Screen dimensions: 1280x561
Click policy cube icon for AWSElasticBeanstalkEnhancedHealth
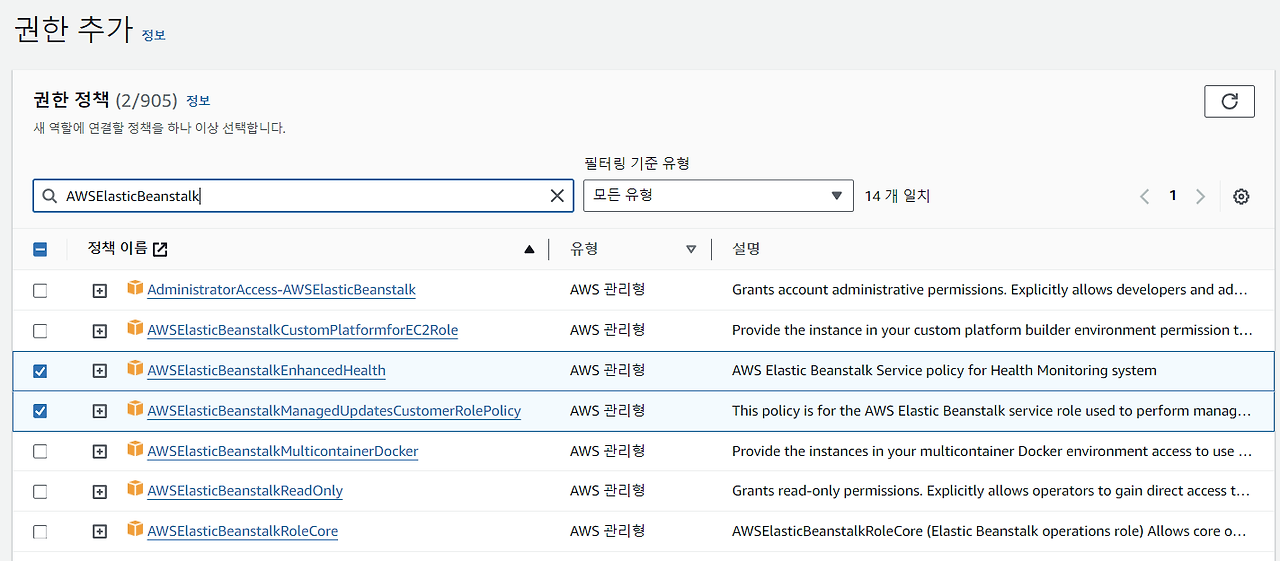[135, 369]
